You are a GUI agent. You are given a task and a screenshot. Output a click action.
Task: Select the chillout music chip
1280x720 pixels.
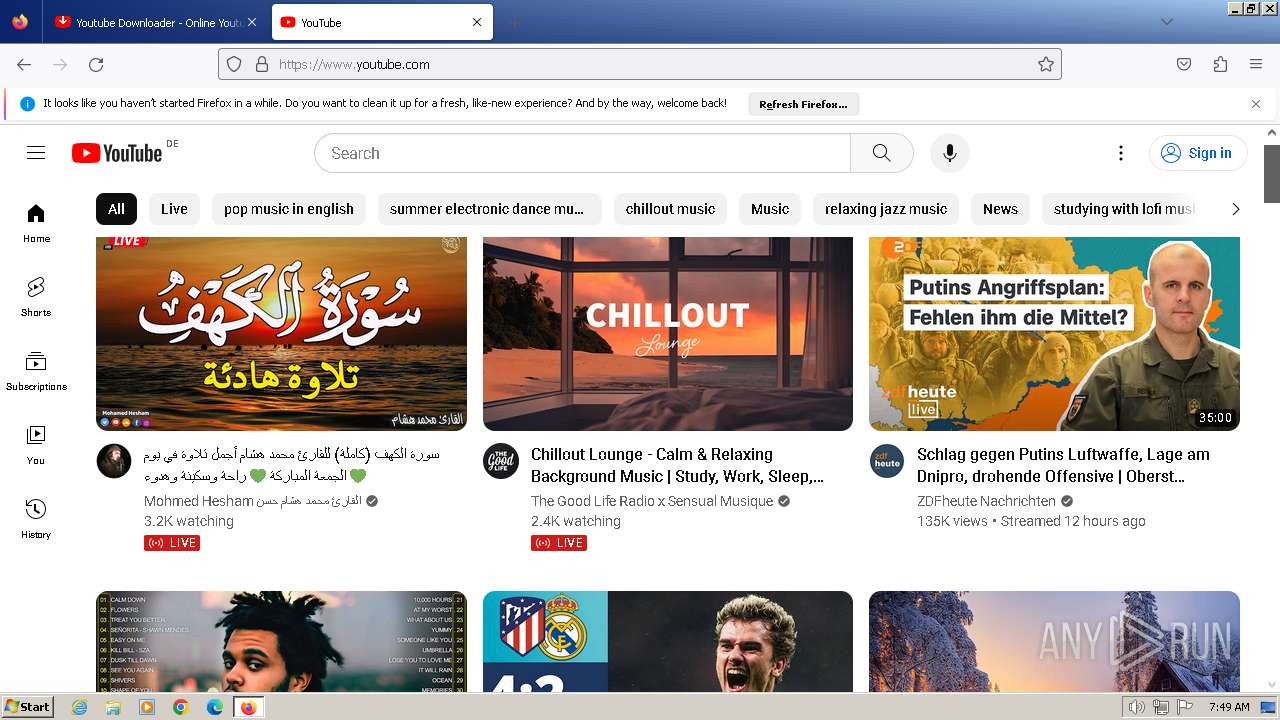click(x=670, y=209)
